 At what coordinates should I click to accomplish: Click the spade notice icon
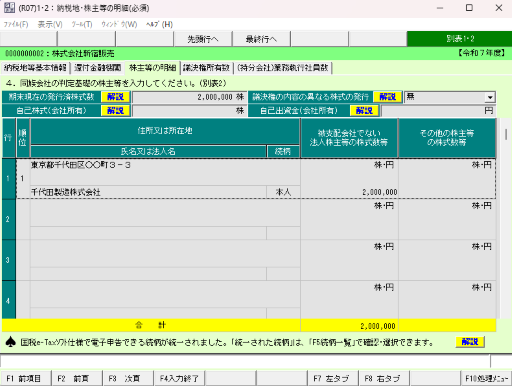pyautogui.click(x=11, y=342)
